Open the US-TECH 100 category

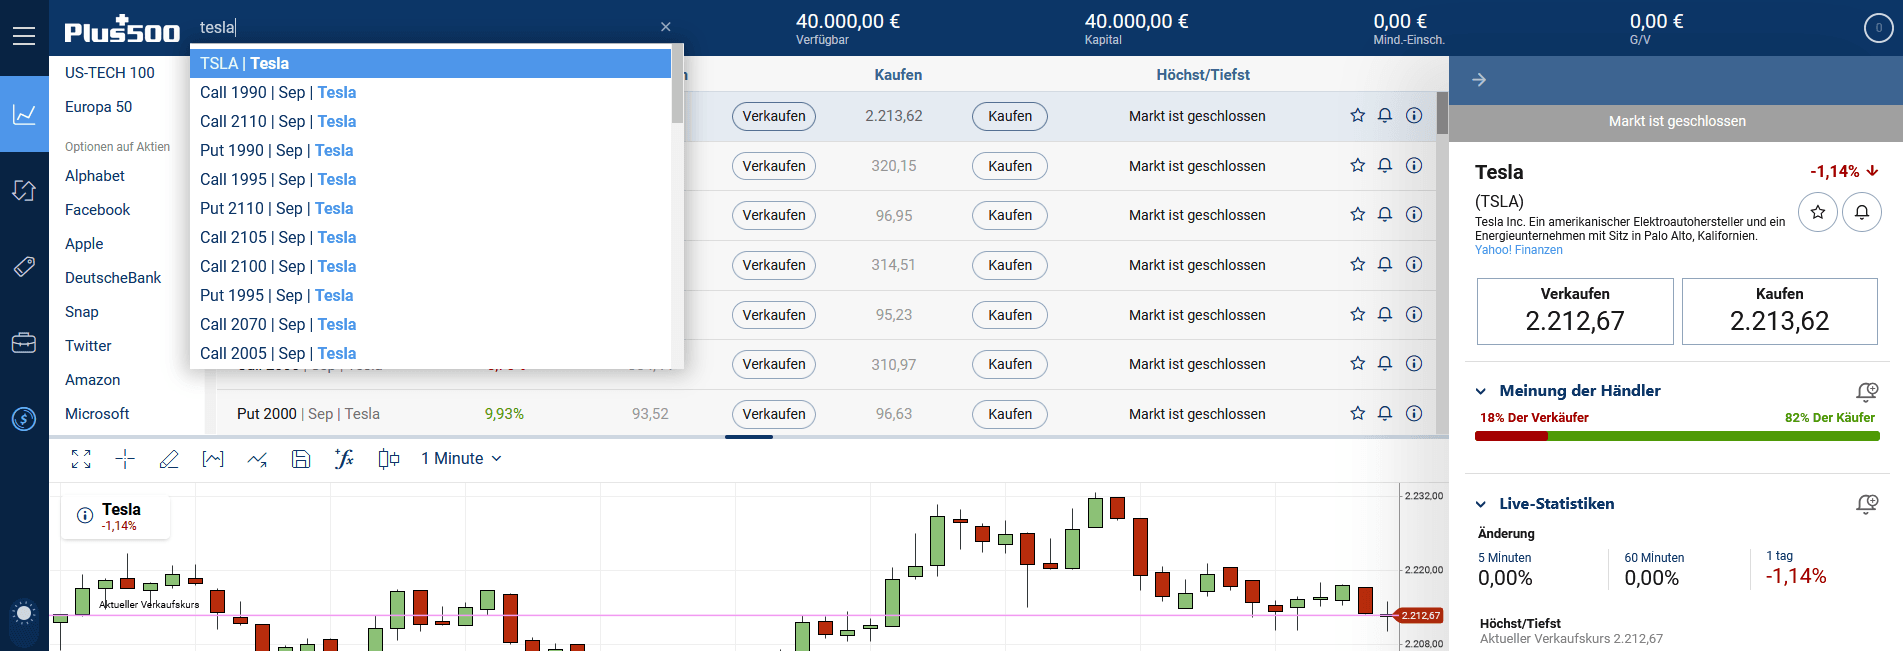click(110, 73)
